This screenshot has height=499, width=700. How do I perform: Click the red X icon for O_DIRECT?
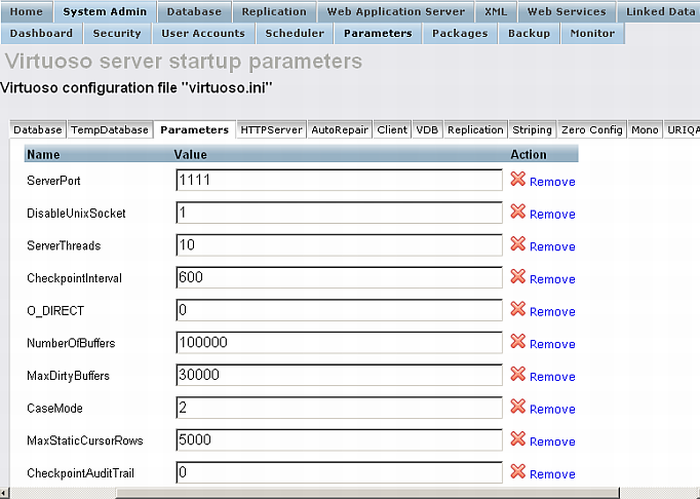coord(518,309)
